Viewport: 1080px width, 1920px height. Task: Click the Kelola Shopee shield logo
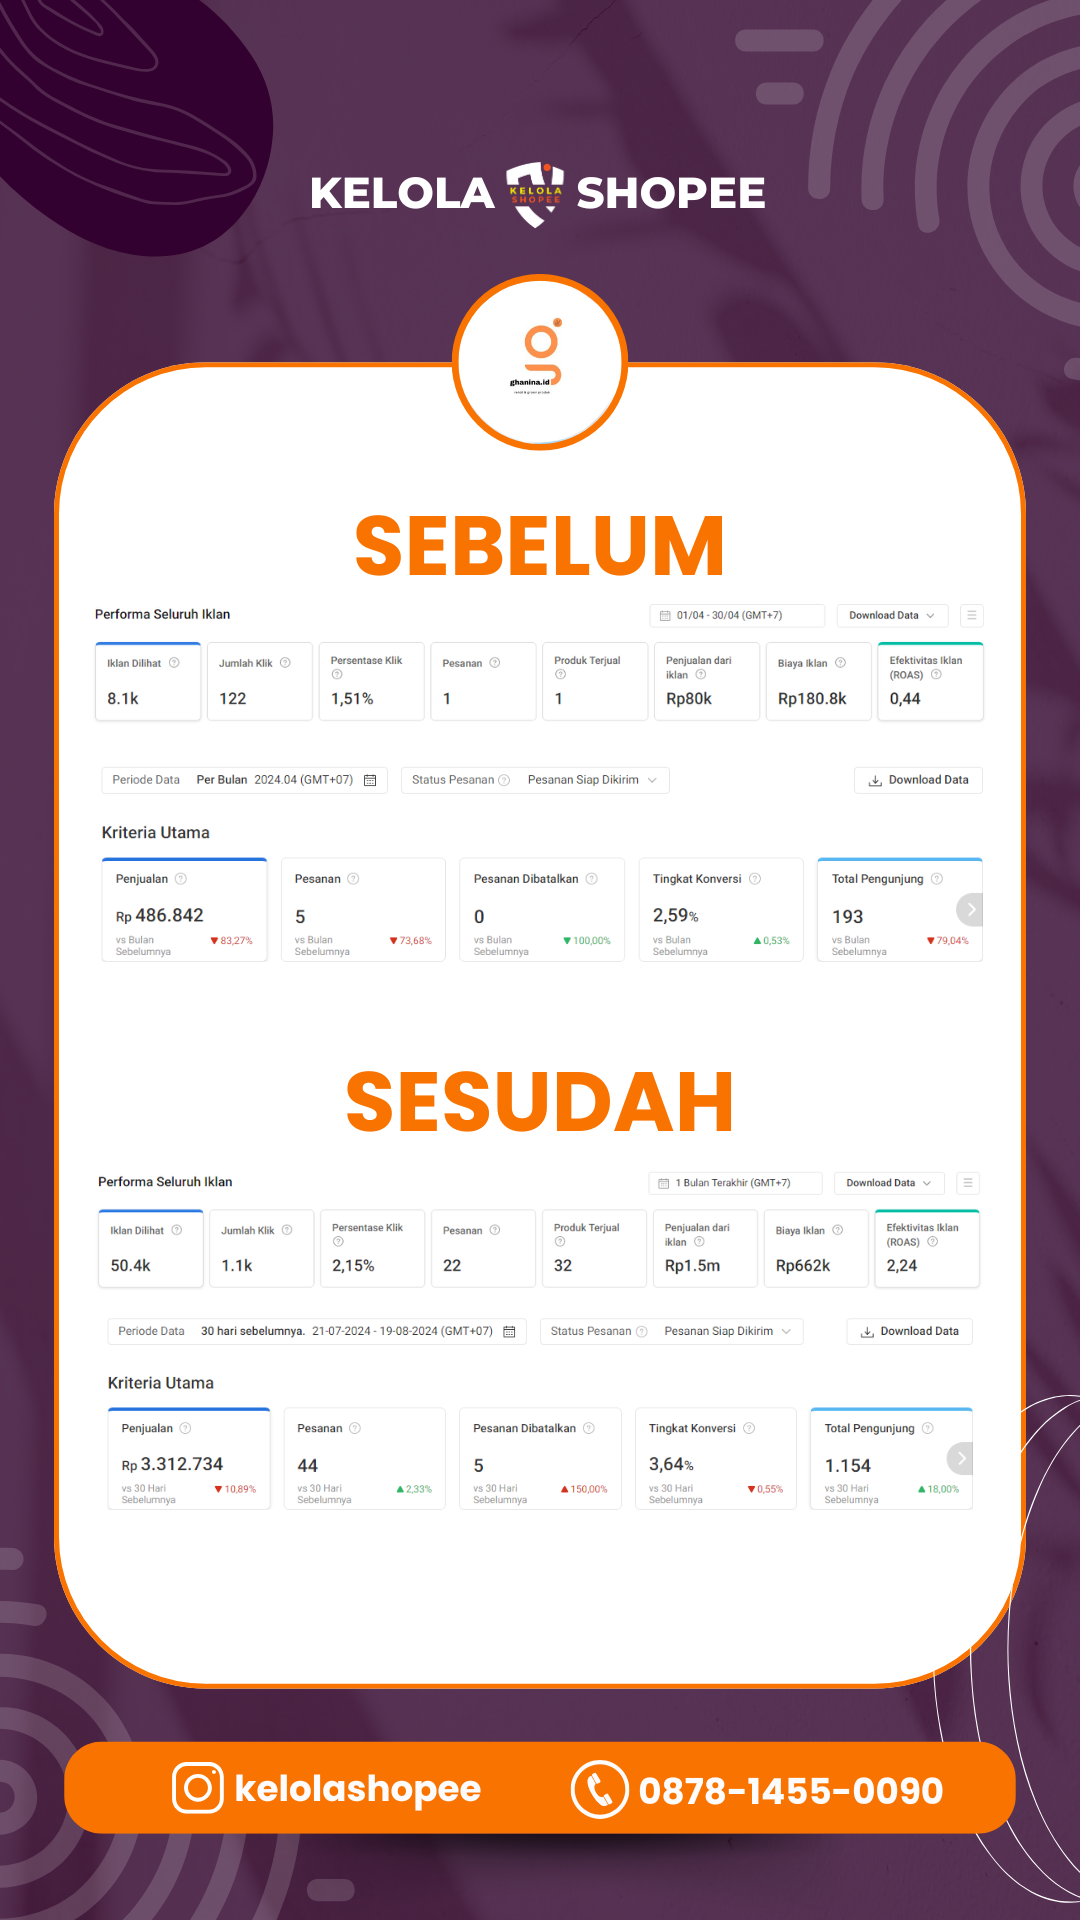pos(535,193)
